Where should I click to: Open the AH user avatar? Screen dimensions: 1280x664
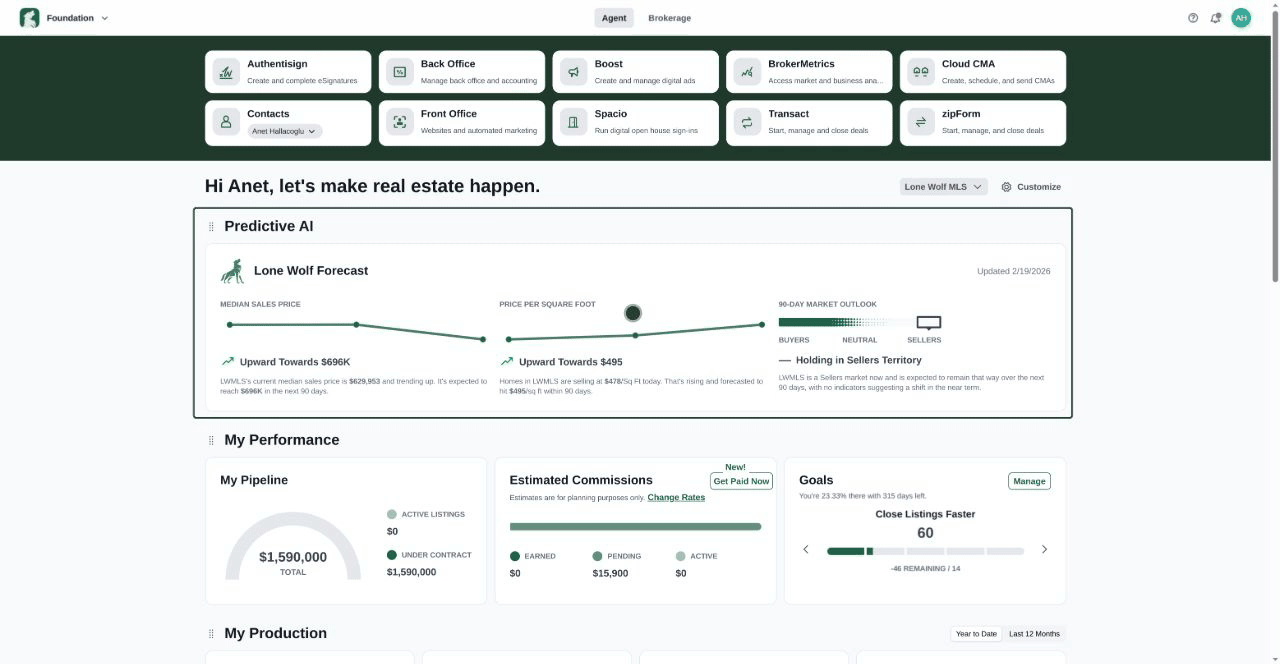(1241, 18)
